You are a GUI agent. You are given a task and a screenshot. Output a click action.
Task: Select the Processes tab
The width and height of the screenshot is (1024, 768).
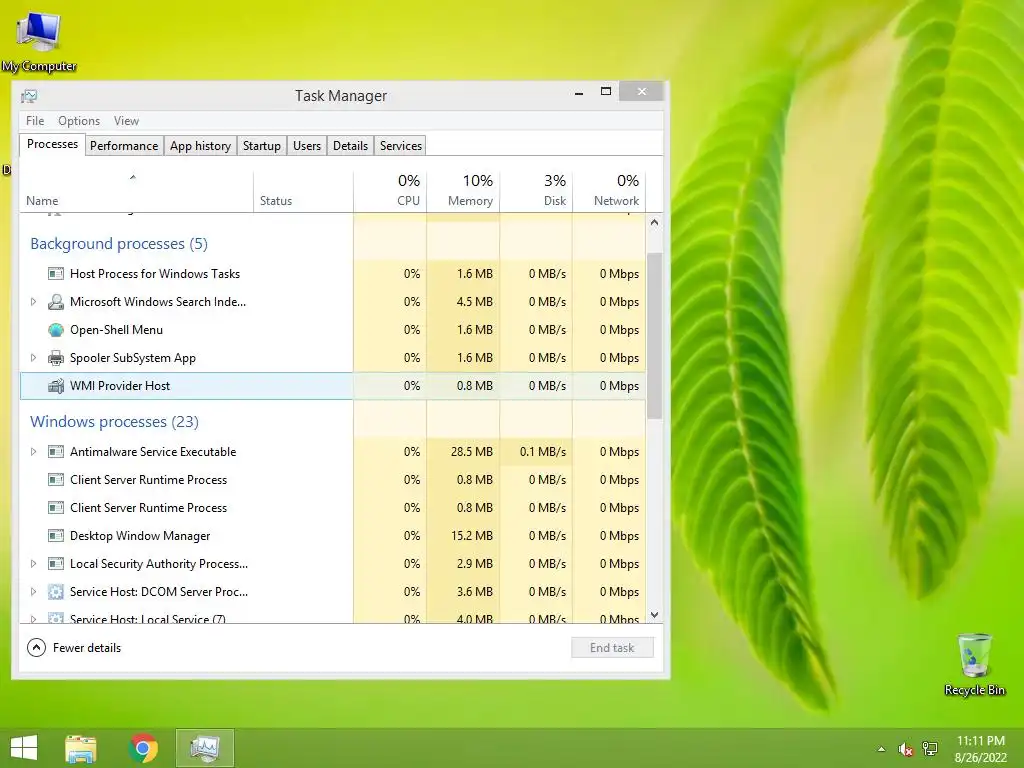tap(52, 144)
